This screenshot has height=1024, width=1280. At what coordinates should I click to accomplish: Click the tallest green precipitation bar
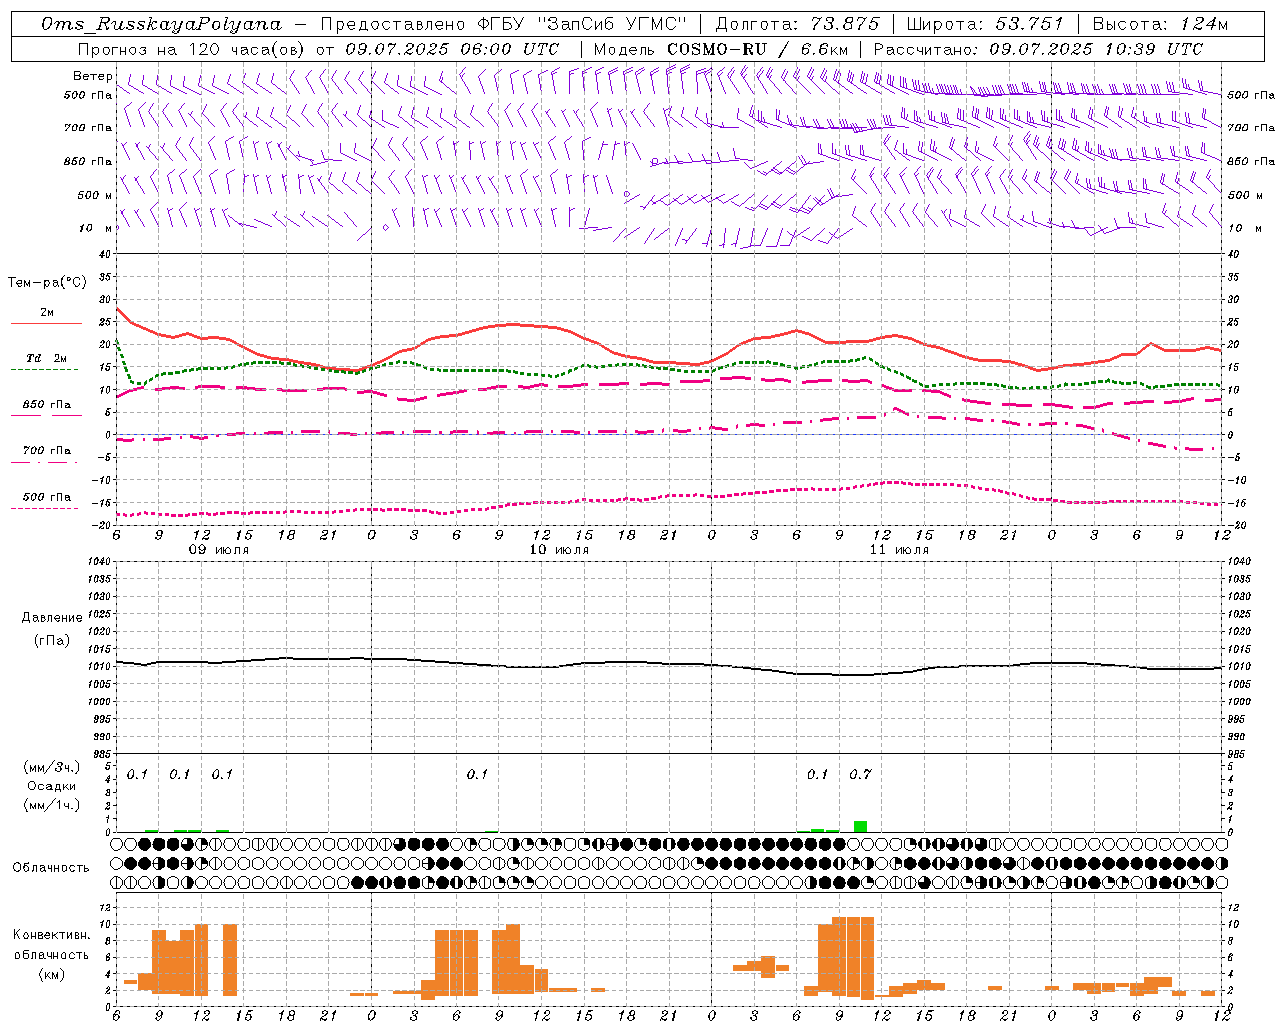(860, 826)
